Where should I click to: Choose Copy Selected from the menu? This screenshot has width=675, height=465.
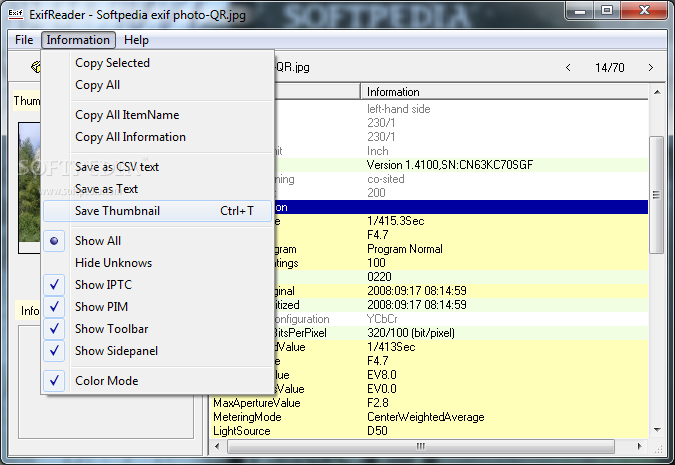pyautogui.click(x=158, y=63)
